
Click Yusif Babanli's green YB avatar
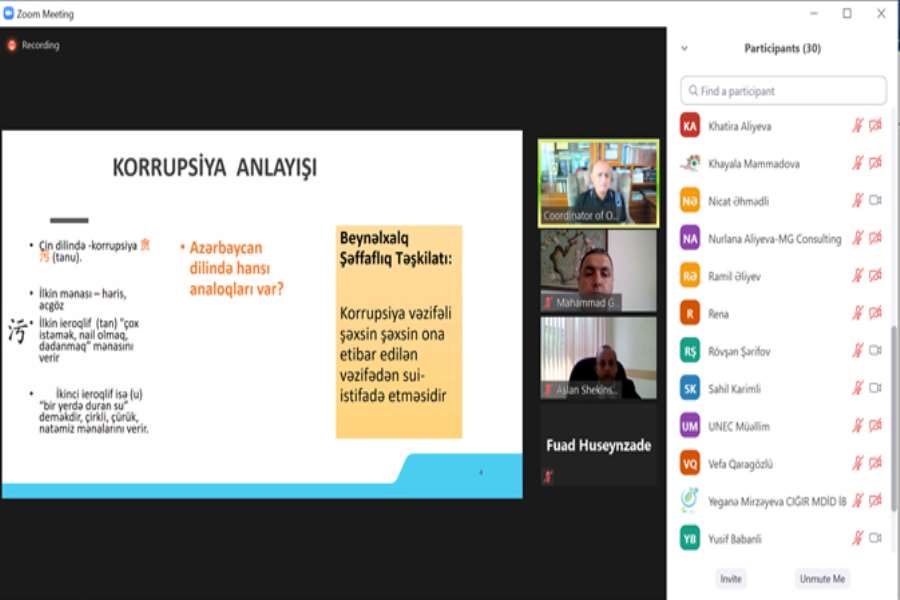pos(690,539)
